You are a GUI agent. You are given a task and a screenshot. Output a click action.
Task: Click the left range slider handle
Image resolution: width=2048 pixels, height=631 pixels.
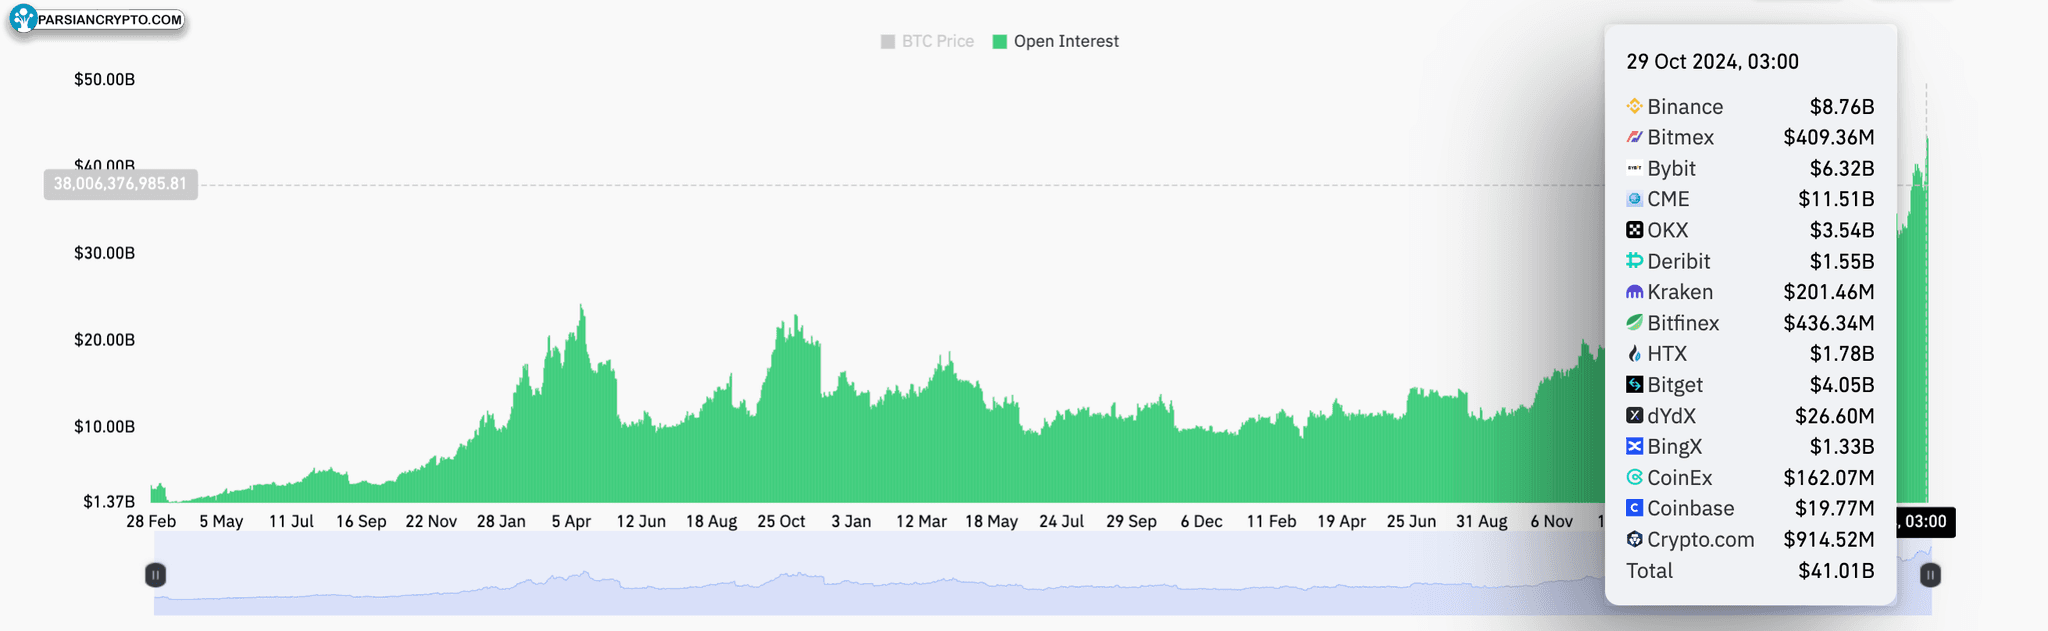(155, 575)
